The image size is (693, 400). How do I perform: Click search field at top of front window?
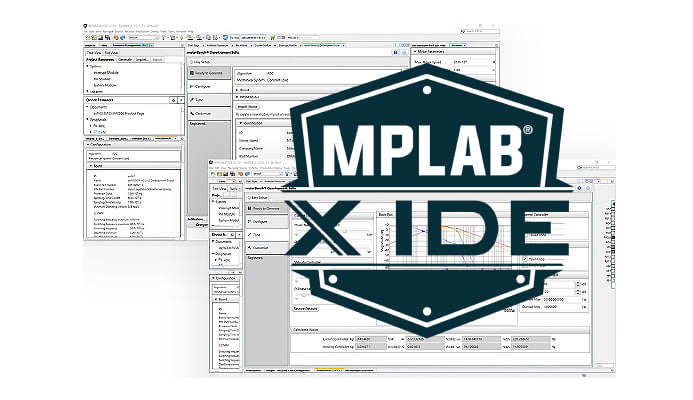pos(596,168)
